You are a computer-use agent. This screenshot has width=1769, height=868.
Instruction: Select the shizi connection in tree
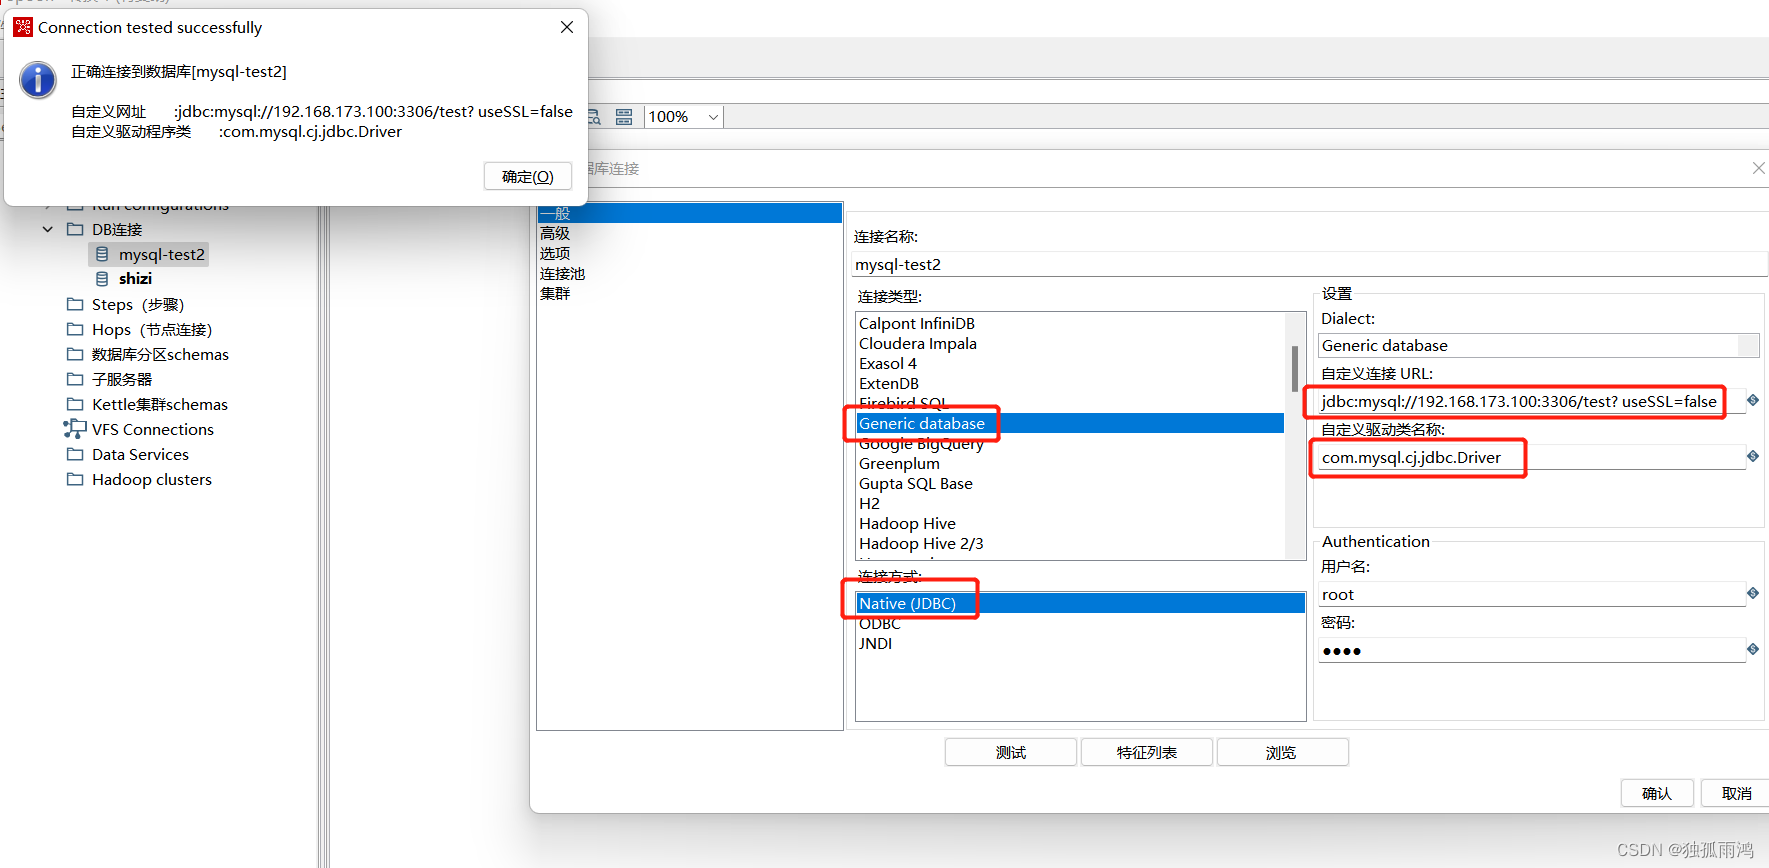[x=135, y=279]
